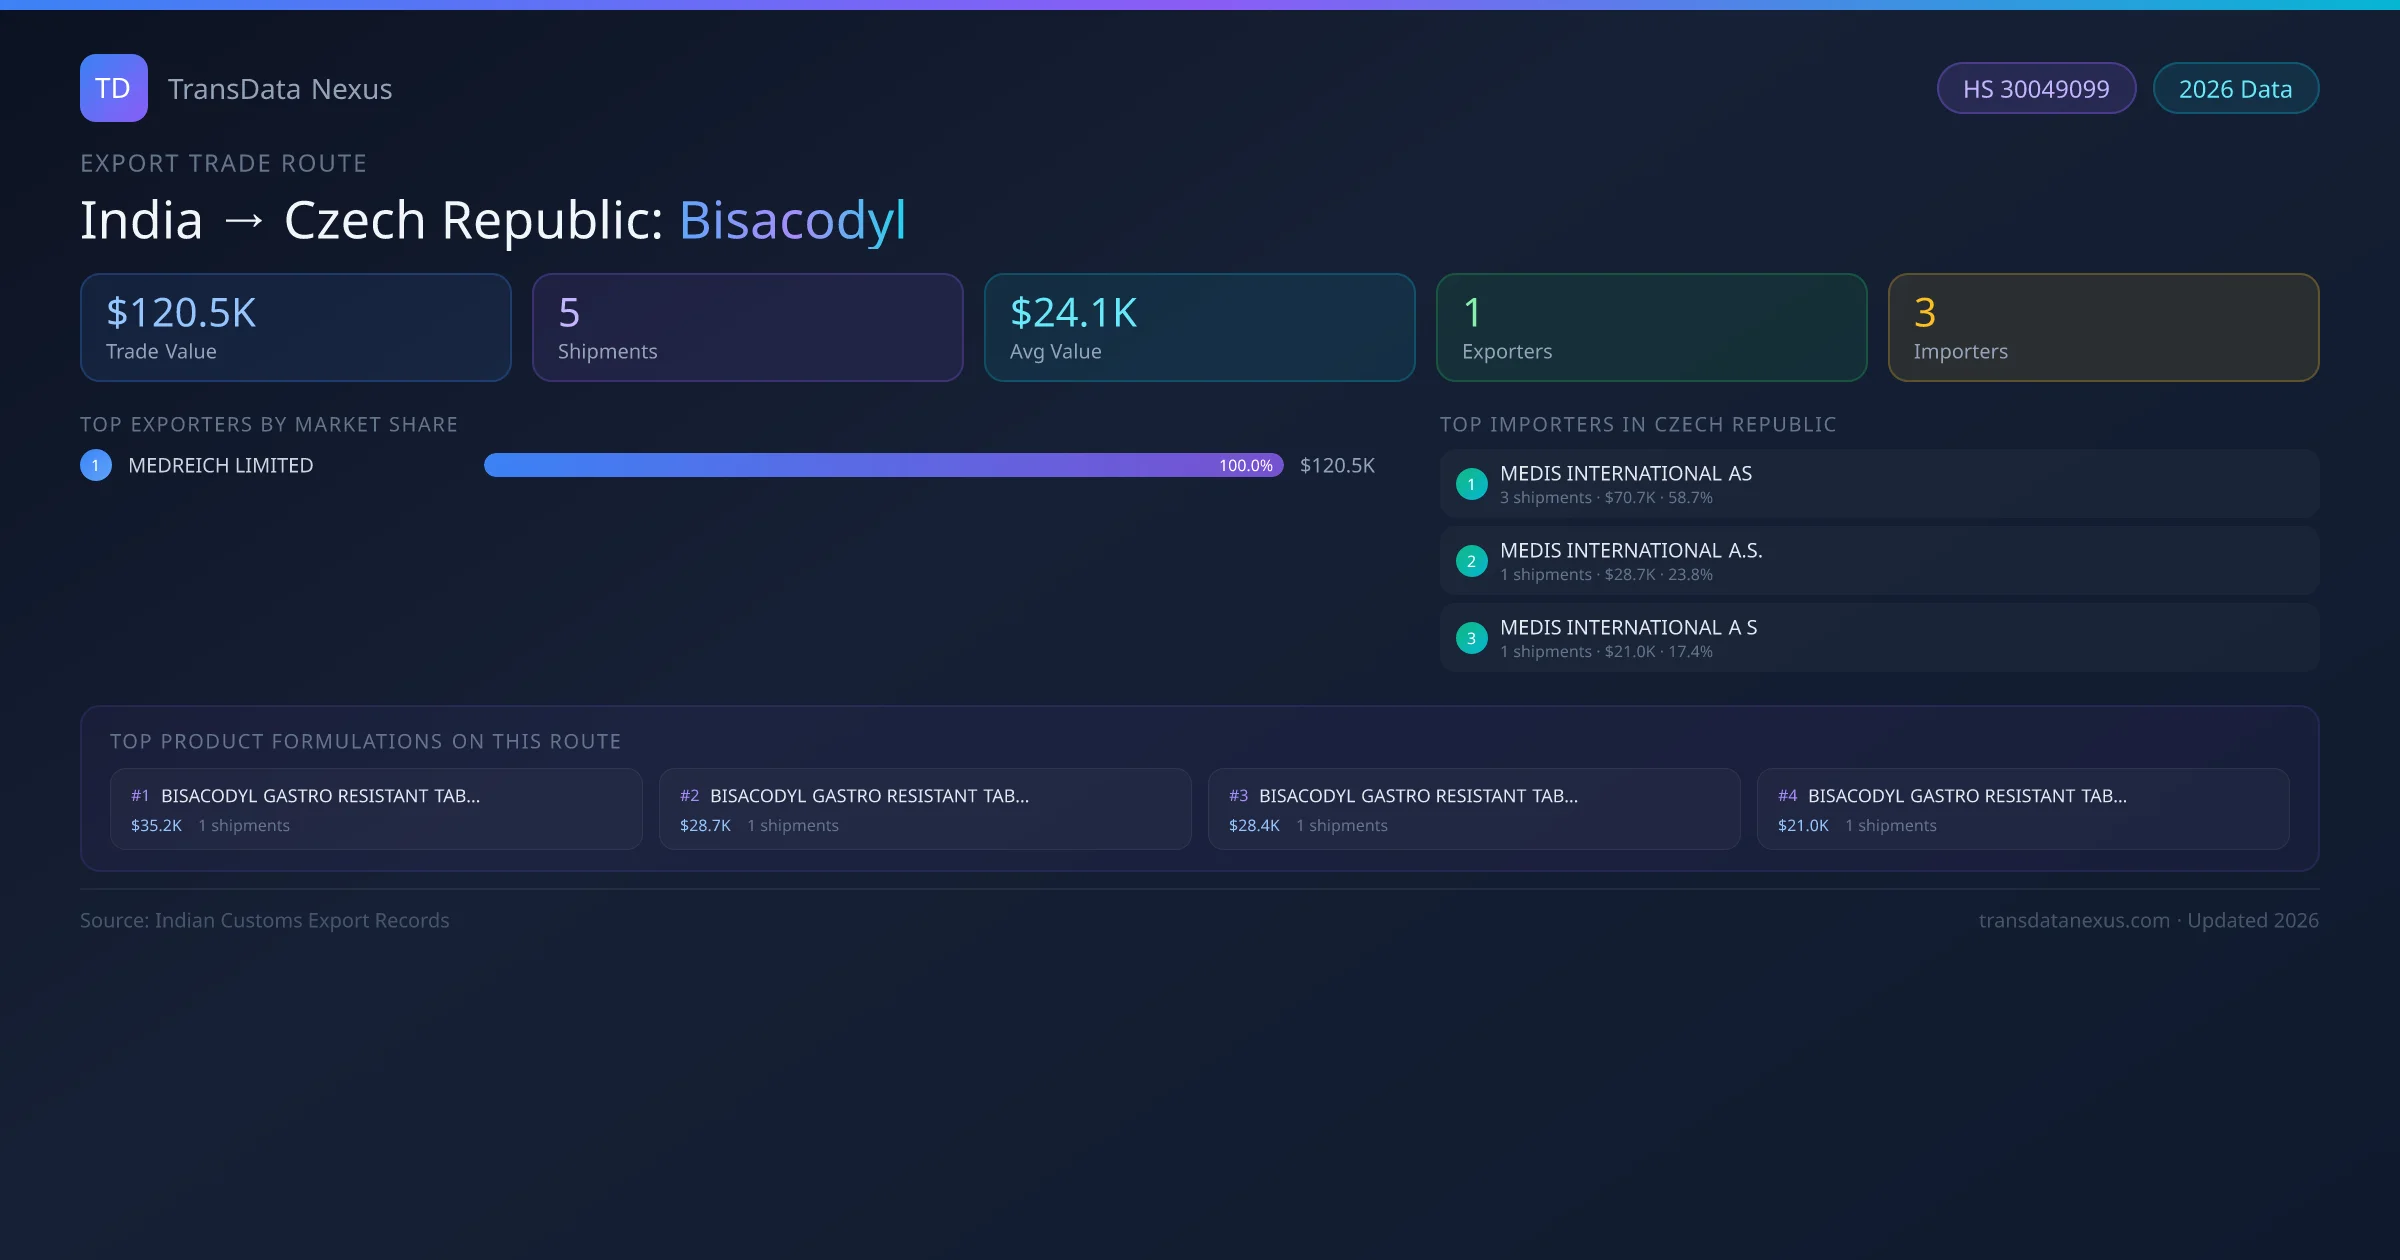The height and width of the screenshot is (1260, 2400).
Task: Click the importer rank 2 green badge
Action: click(1471, 561)
